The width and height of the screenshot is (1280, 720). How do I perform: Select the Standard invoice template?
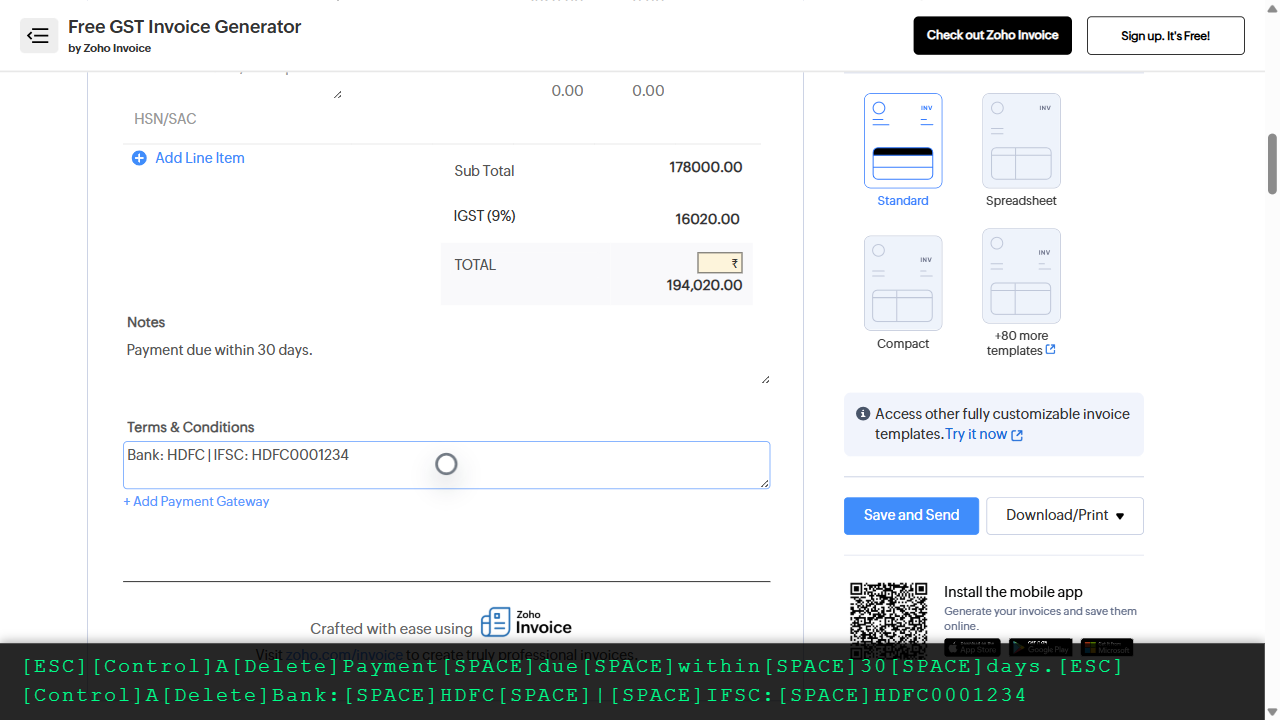tap(902, 140)
